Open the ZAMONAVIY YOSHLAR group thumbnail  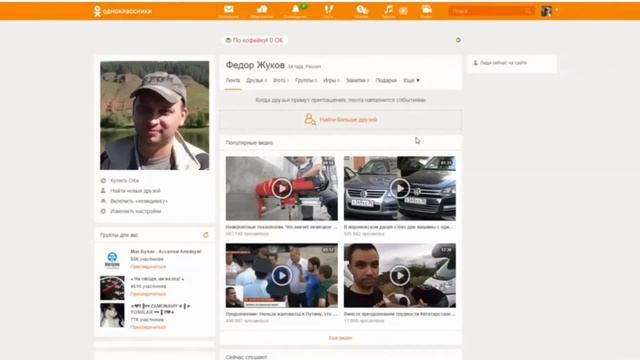pyautogui.click(x=112, y=315)
